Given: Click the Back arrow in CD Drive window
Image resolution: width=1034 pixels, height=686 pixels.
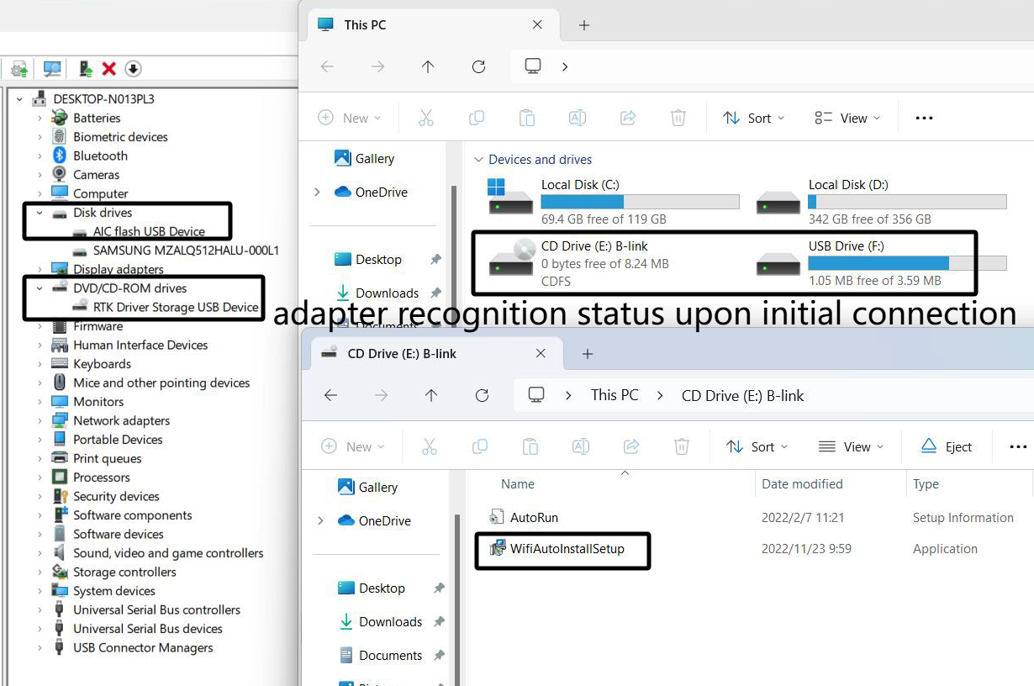Looking at the screenshot, I should [331, 395].
